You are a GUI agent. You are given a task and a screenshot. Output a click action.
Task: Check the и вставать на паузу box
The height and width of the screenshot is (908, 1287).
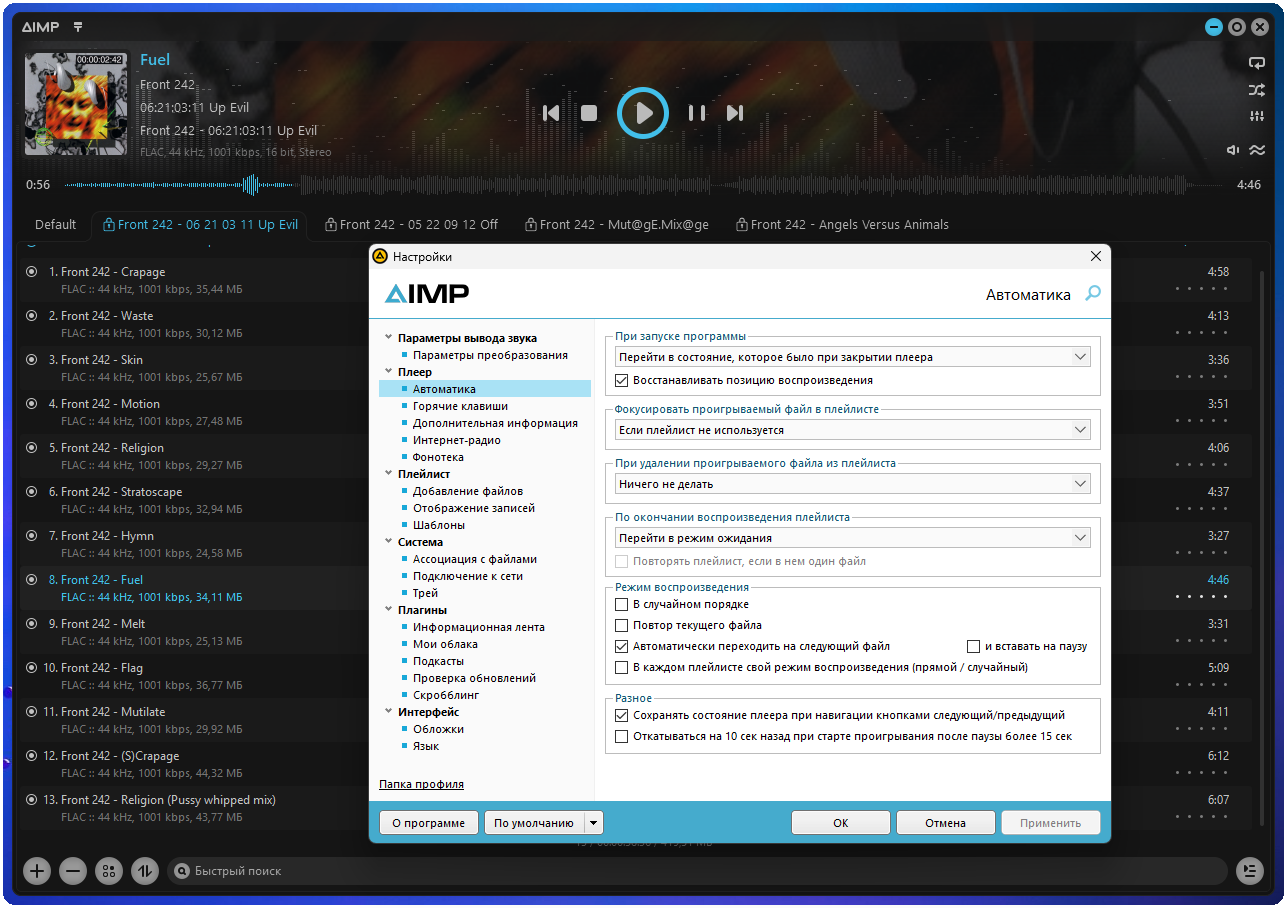(974, 646)
